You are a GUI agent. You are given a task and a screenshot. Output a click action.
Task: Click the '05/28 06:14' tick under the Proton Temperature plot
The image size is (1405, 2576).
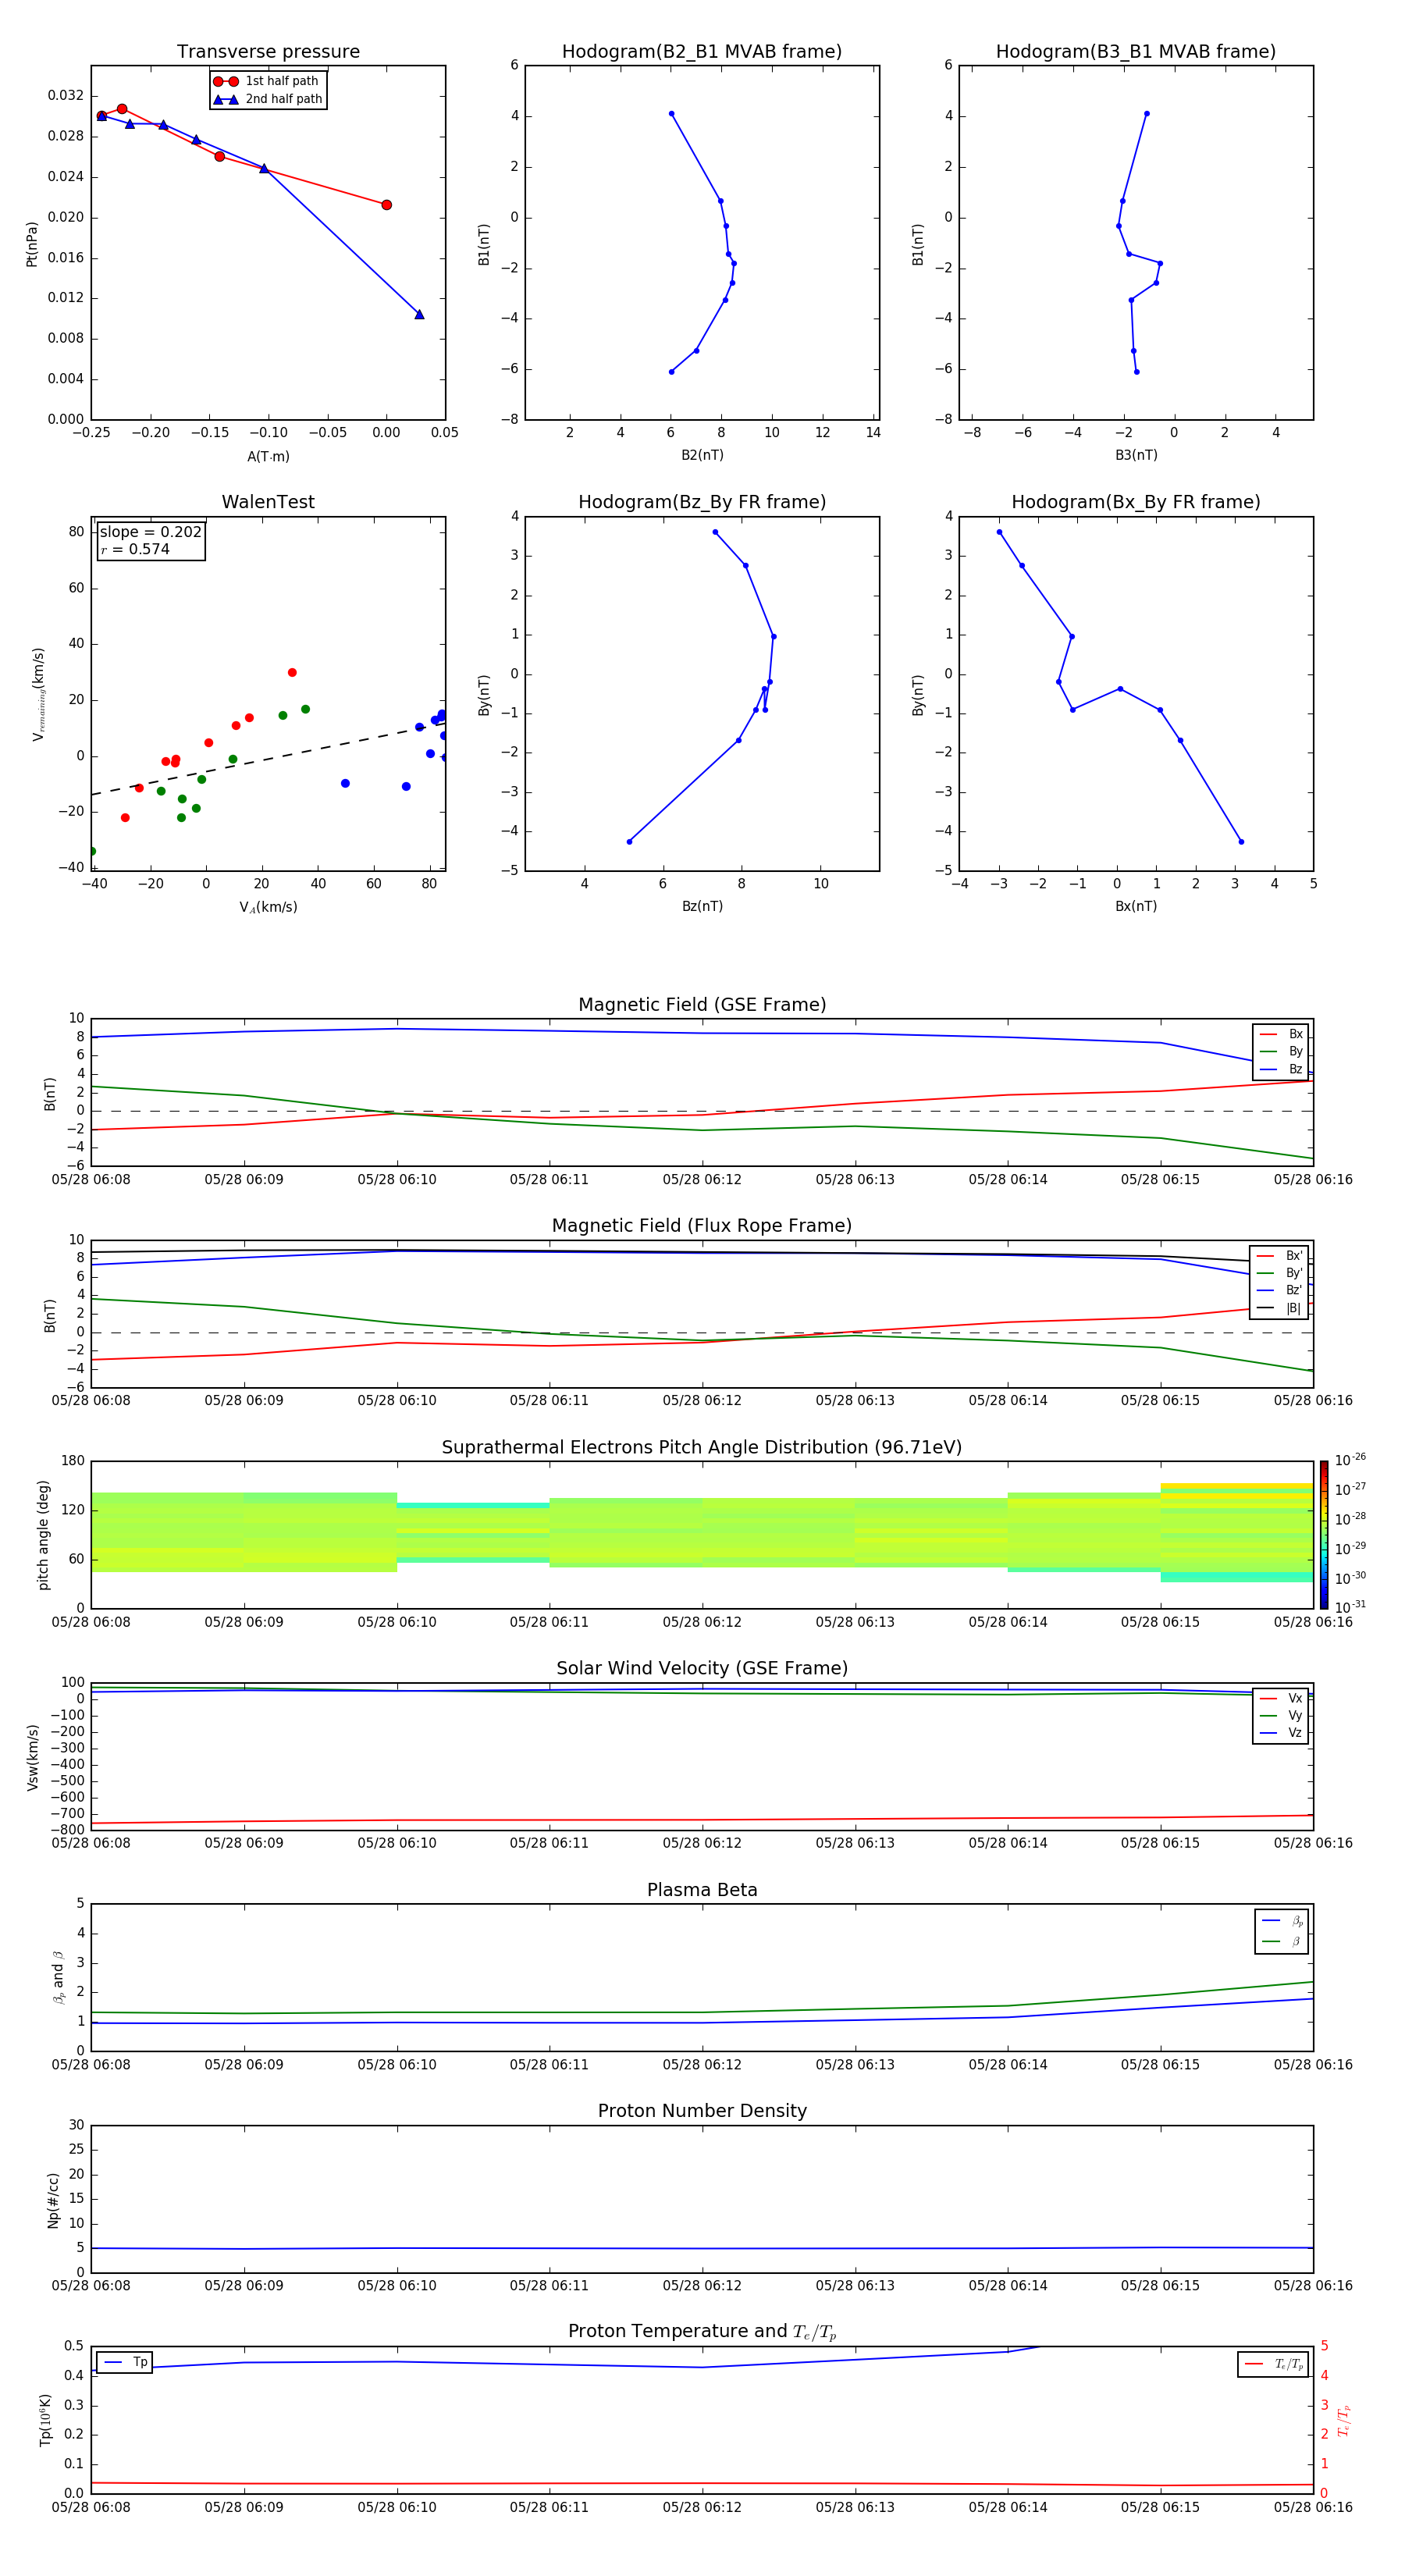[1008, 2507]
